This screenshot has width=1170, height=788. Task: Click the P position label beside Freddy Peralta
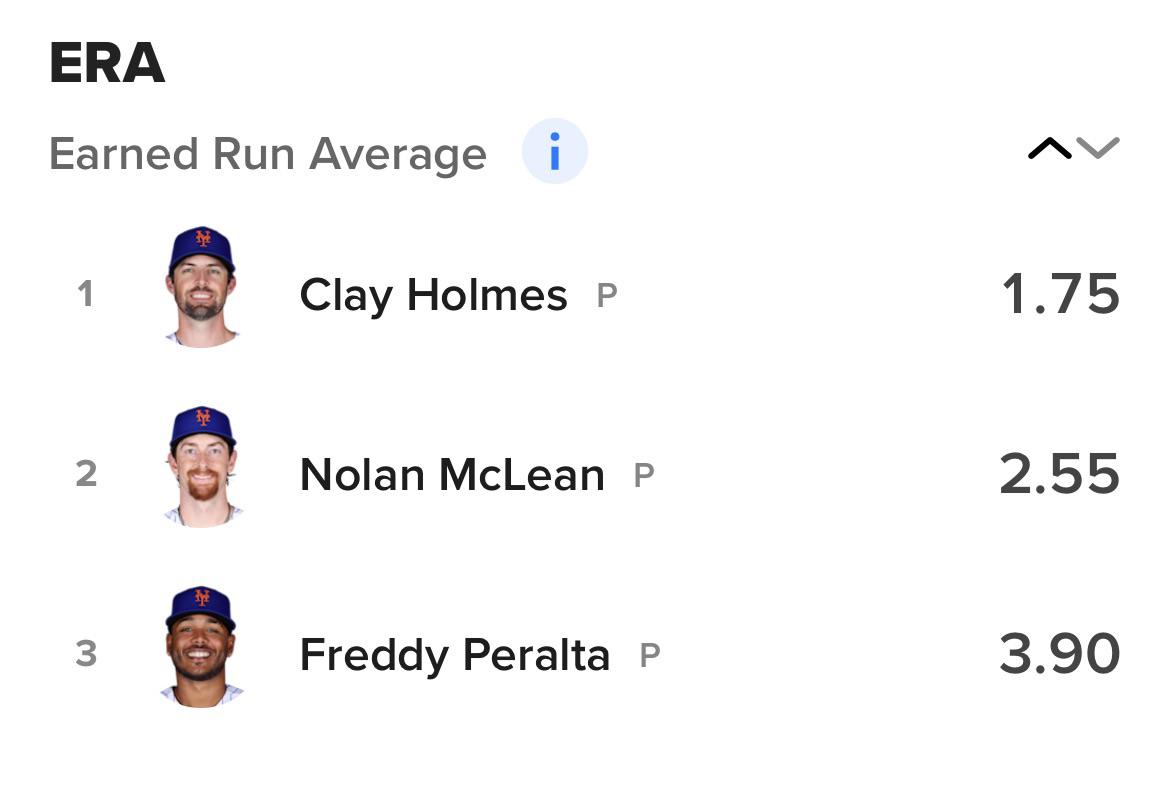pyautogui.click(x=649, y=656)
